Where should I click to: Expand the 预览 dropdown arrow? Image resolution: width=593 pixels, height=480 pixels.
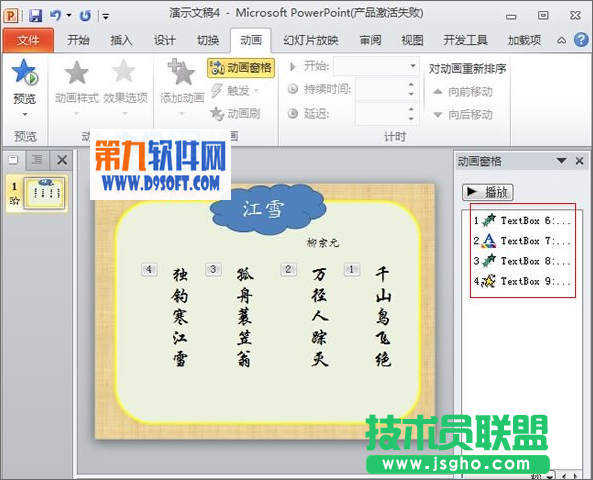[25, 114]
